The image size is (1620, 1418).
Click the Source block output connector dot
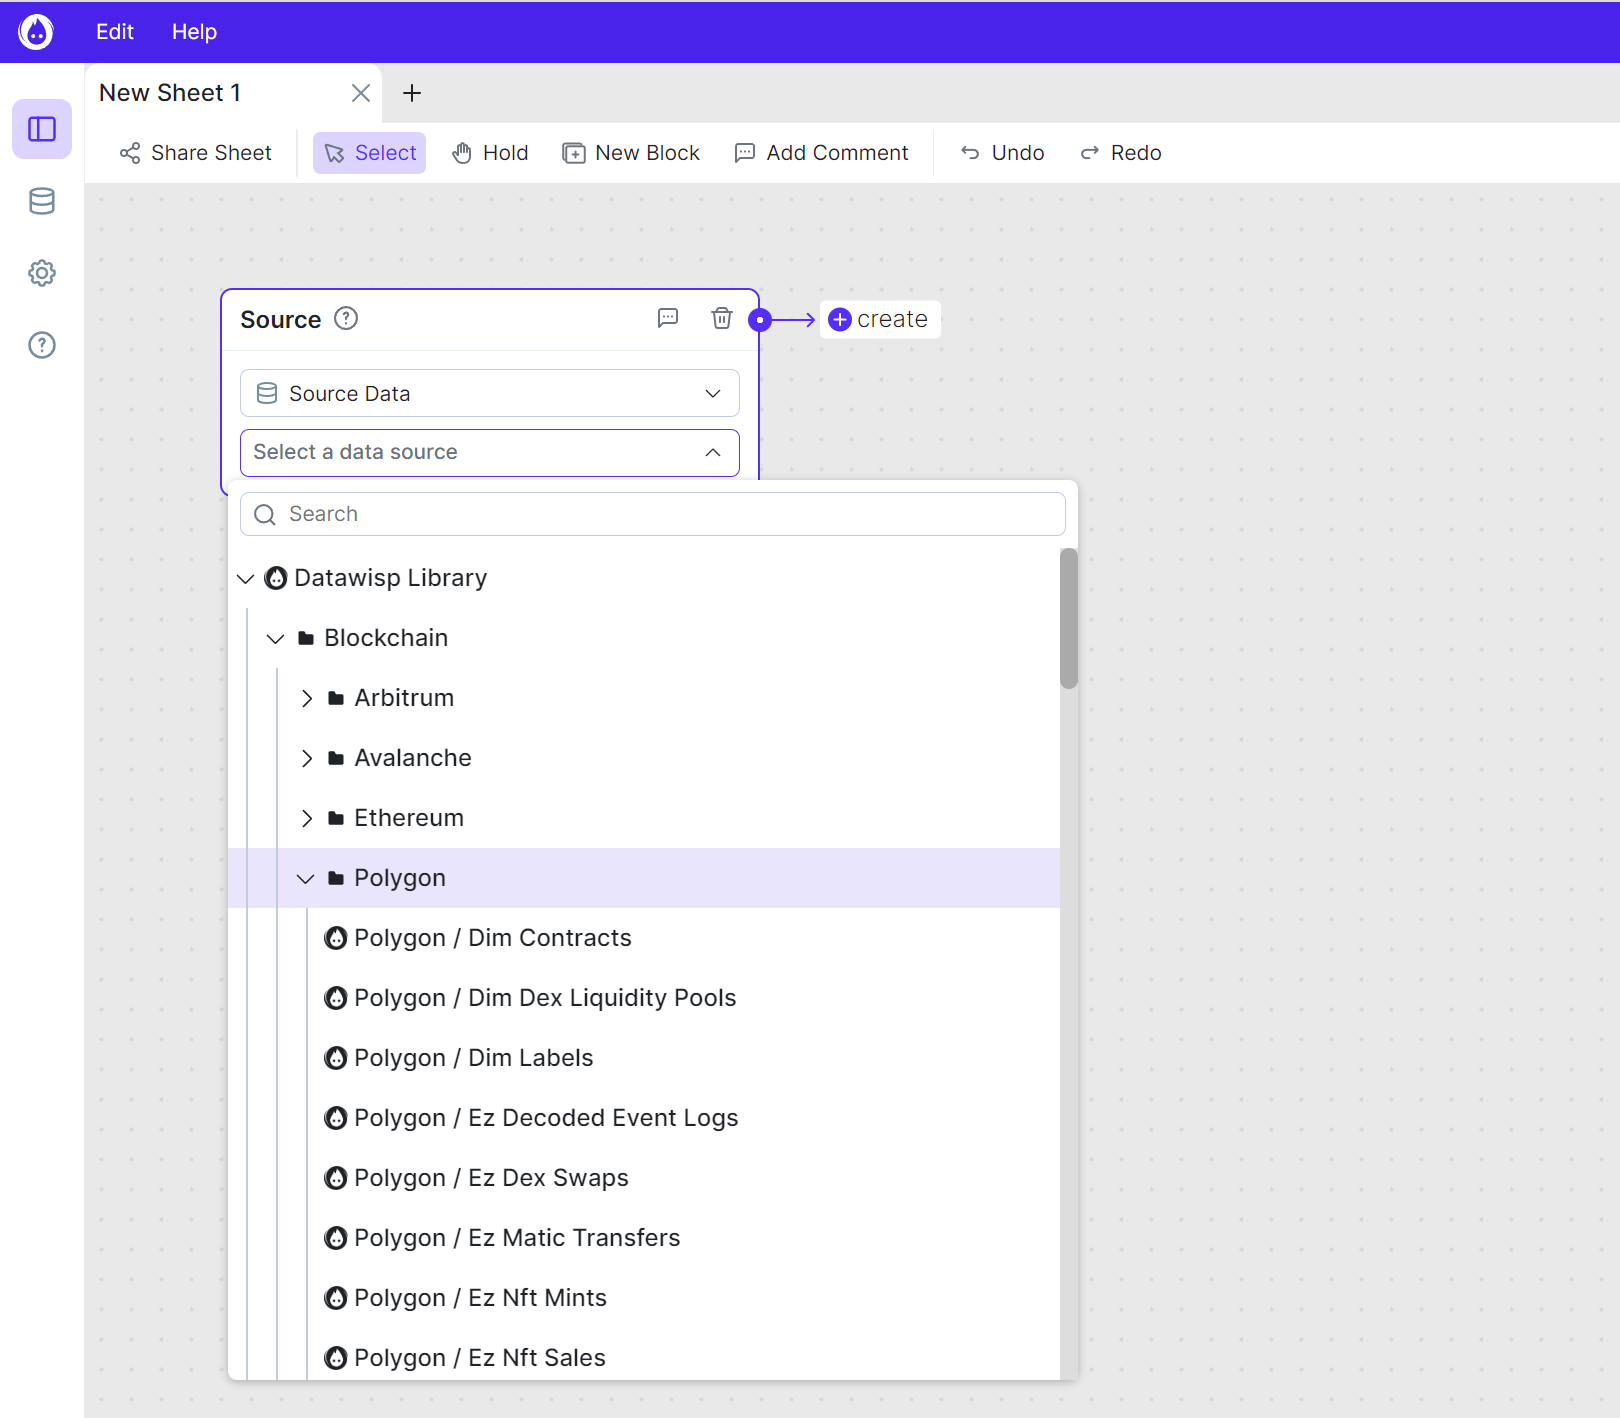[760, 320]
